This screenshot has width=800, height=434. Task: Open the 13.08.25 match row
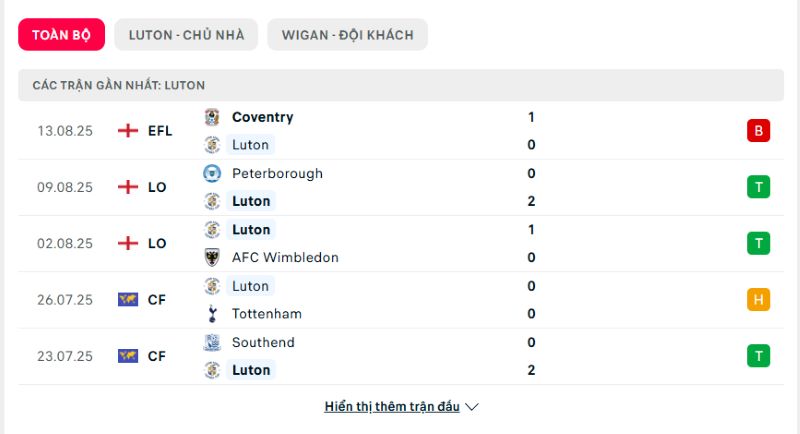point(401,131)
